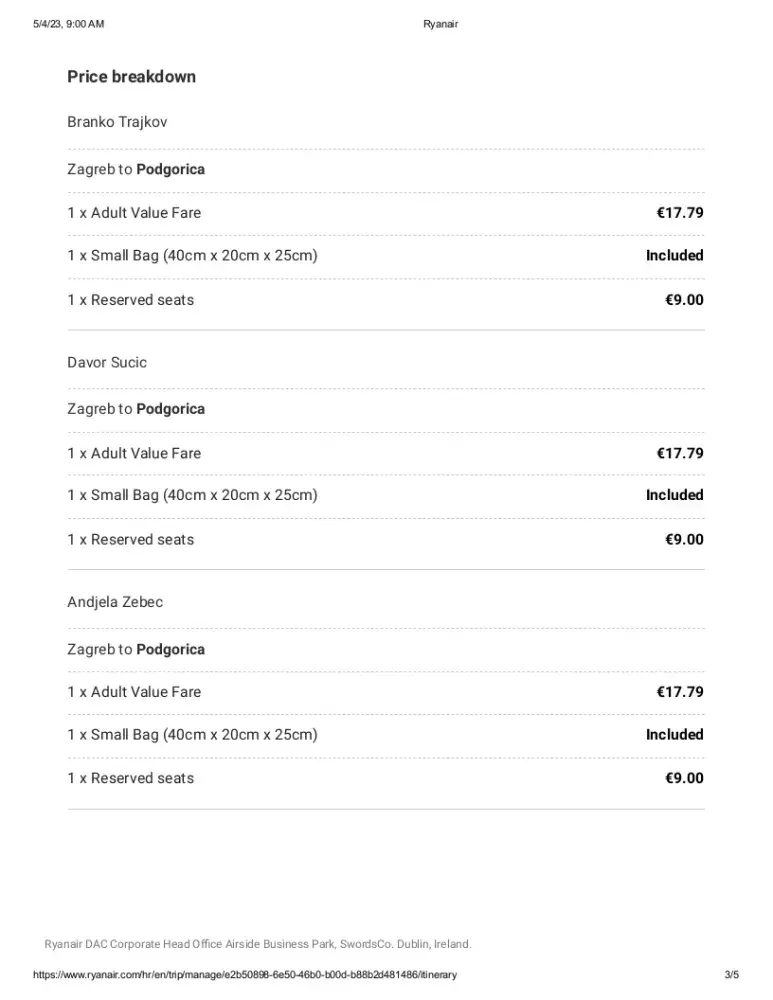Click Davor Sucic's Reserved seats label
The height and width of the screenshot is (1000, 773).
pyautogui.click(x=131, y=539)
